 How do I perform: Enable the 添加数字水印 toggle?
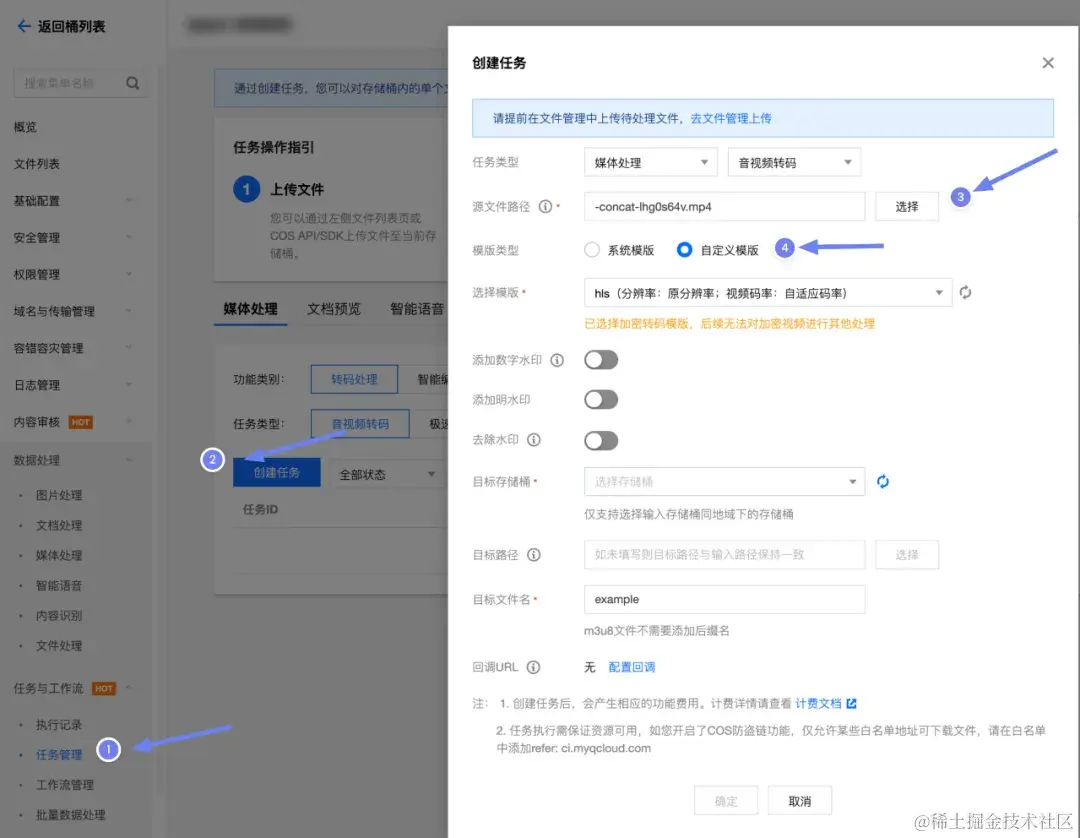coord(601,358)
